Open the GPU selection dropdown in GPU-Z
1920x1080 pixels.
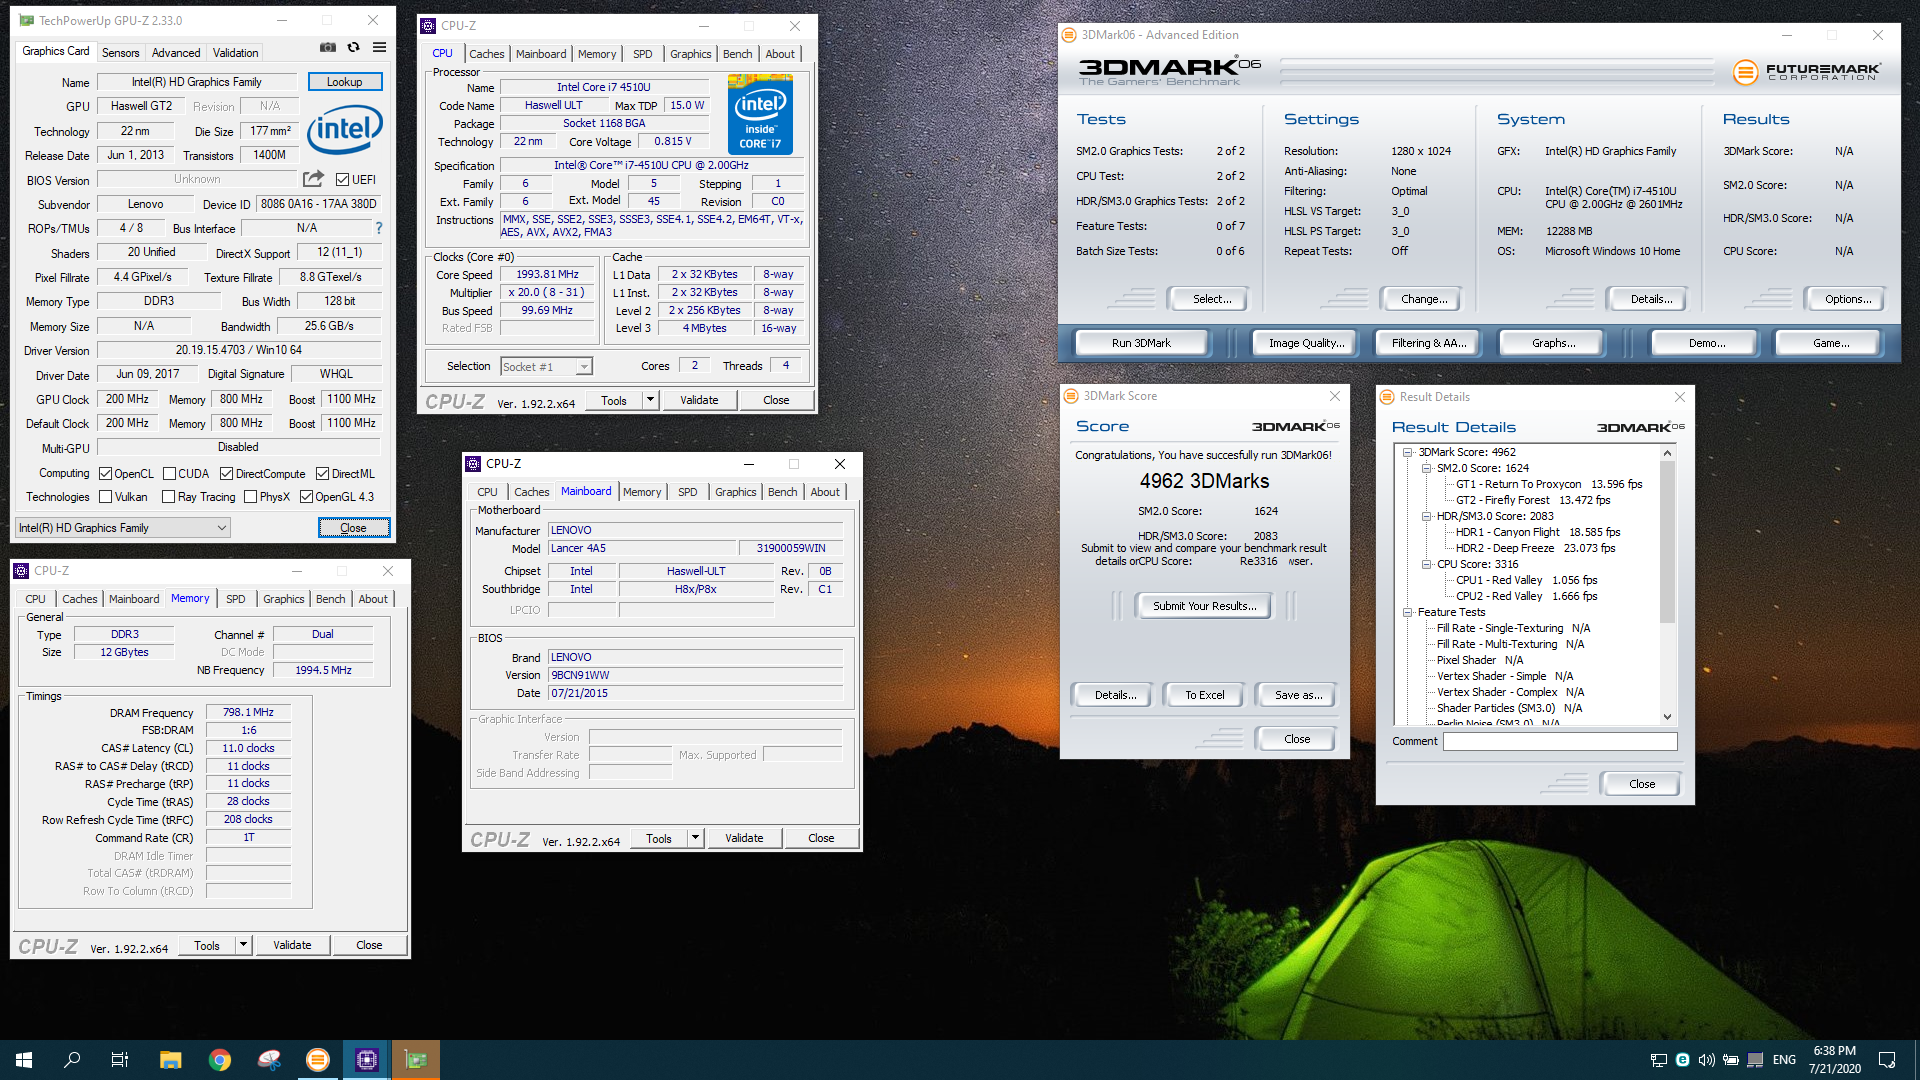coord(123,528)
